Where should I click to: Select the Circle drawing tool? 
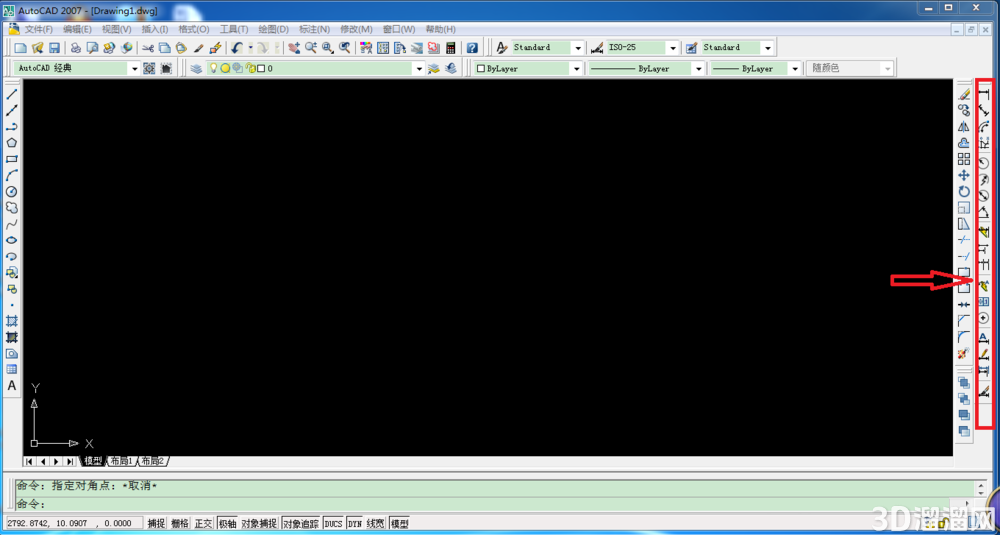point(11,191)
